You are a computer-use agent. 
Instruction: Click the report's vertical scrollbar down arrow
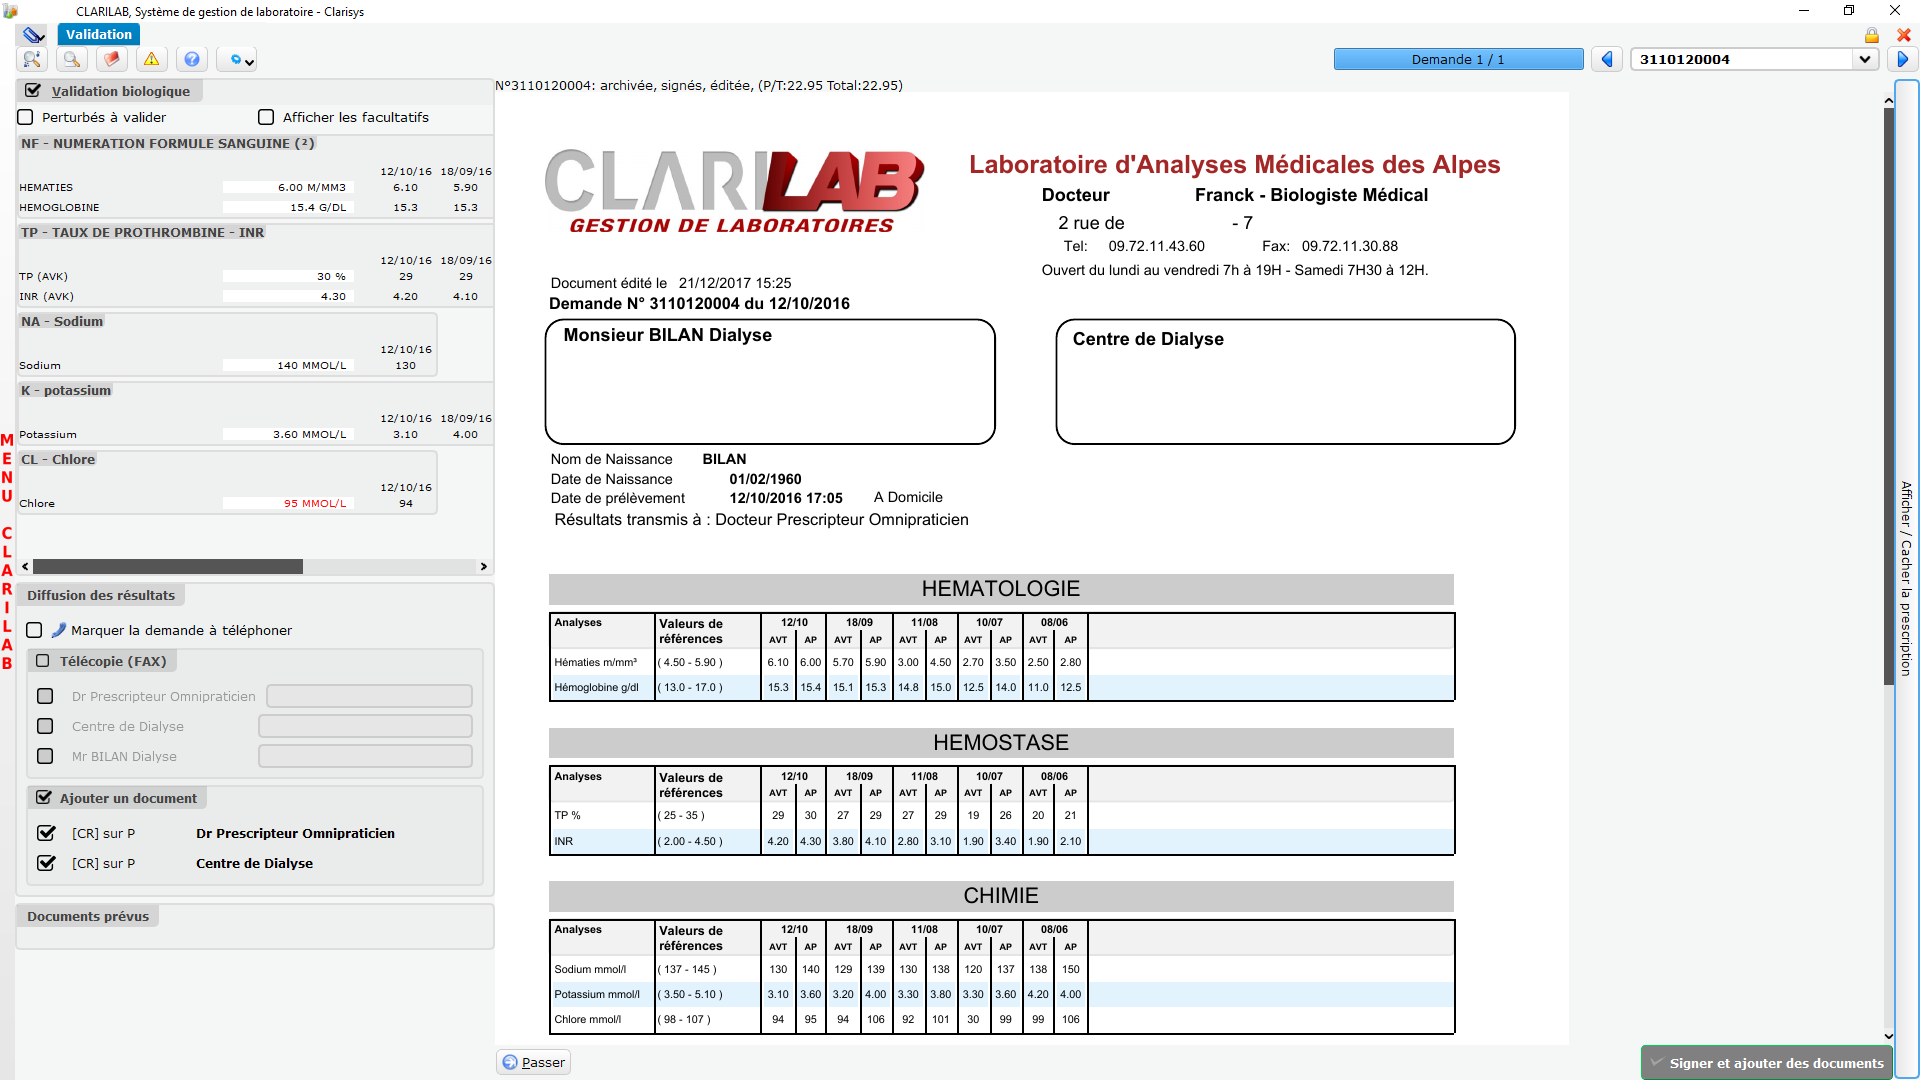tap(1888, 1036)
